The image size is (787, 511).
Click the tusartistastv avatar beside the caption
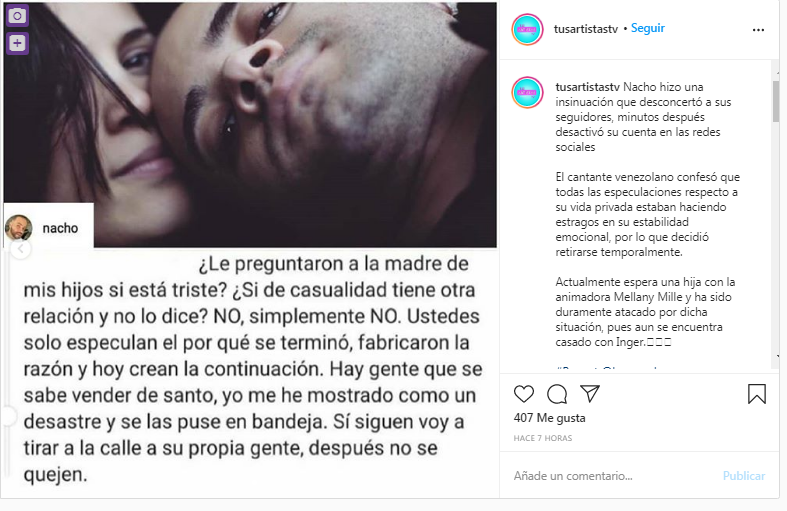(x=527, y=92)
